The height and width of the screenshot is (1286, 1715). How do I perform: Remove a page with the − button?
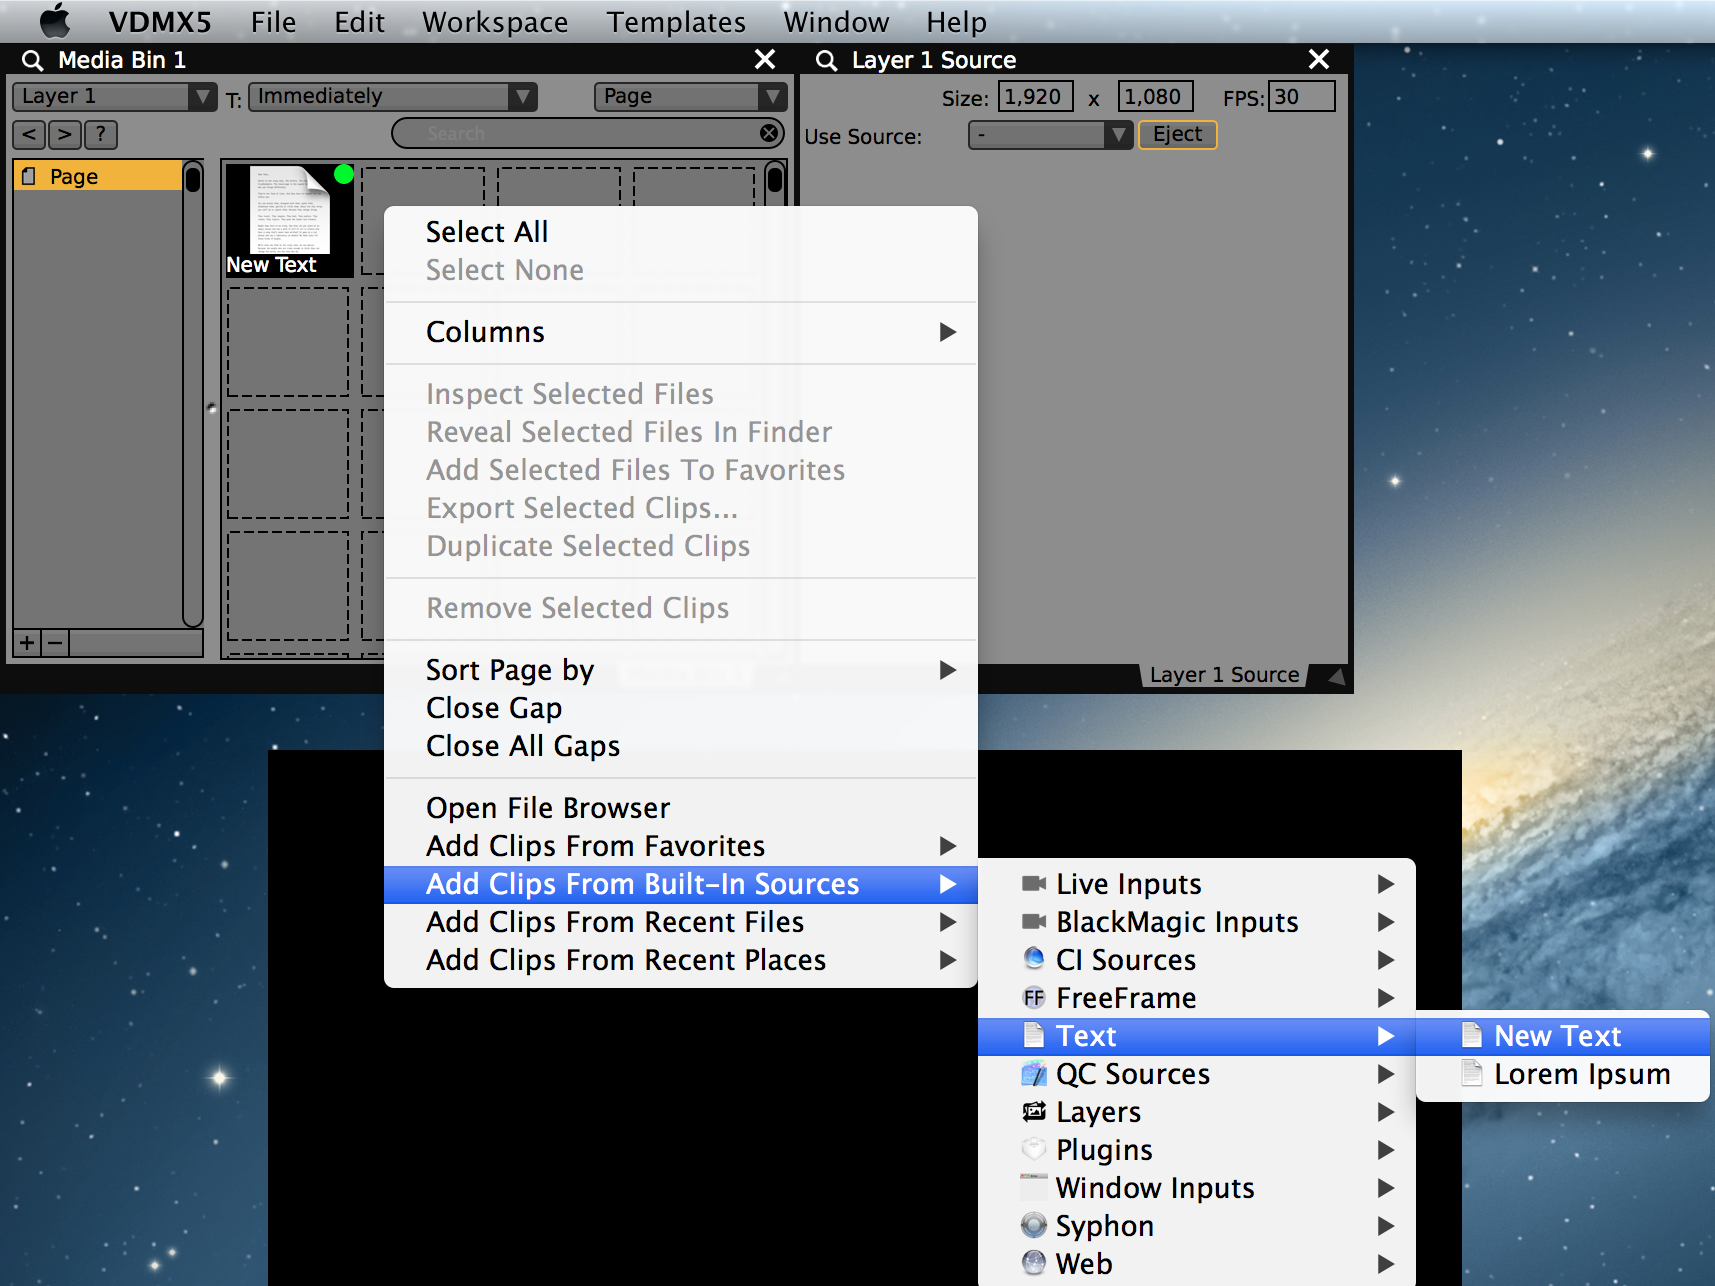click(x=56, y=643)
